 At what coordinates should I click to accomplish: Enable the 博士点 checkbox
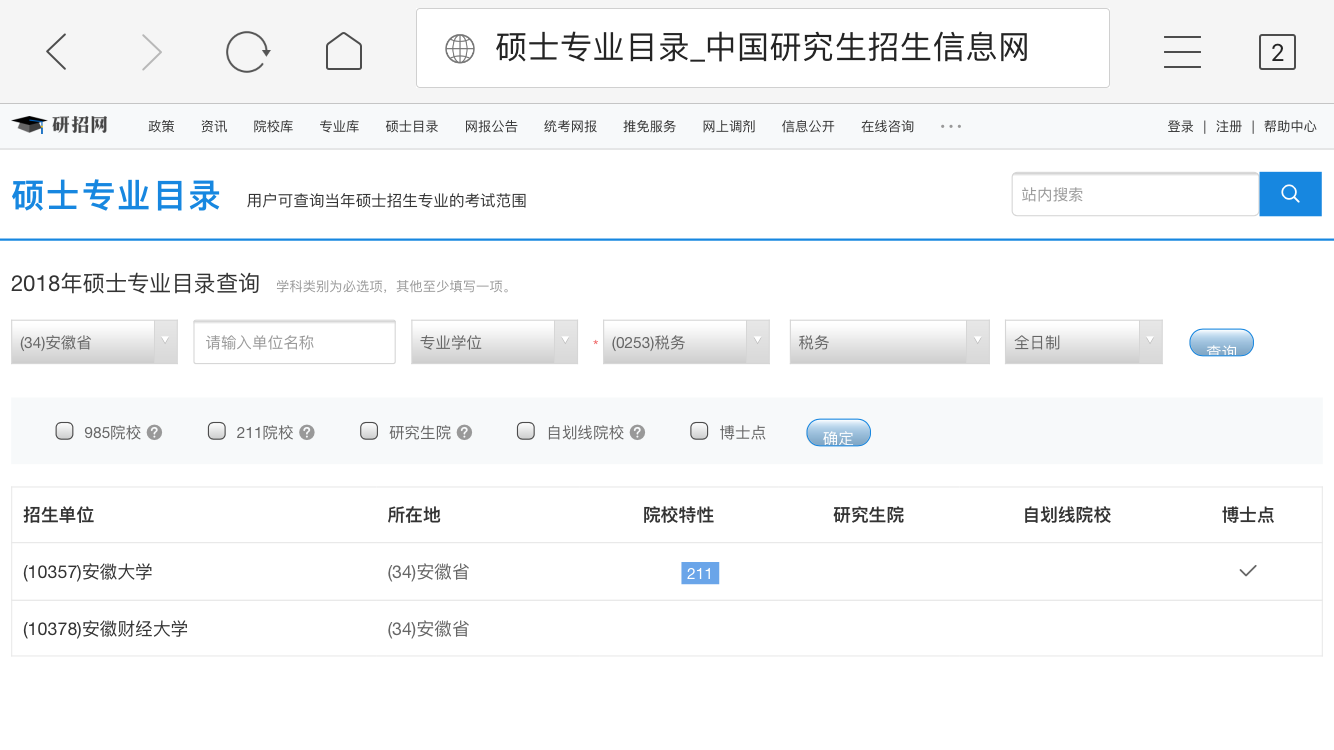699,431
